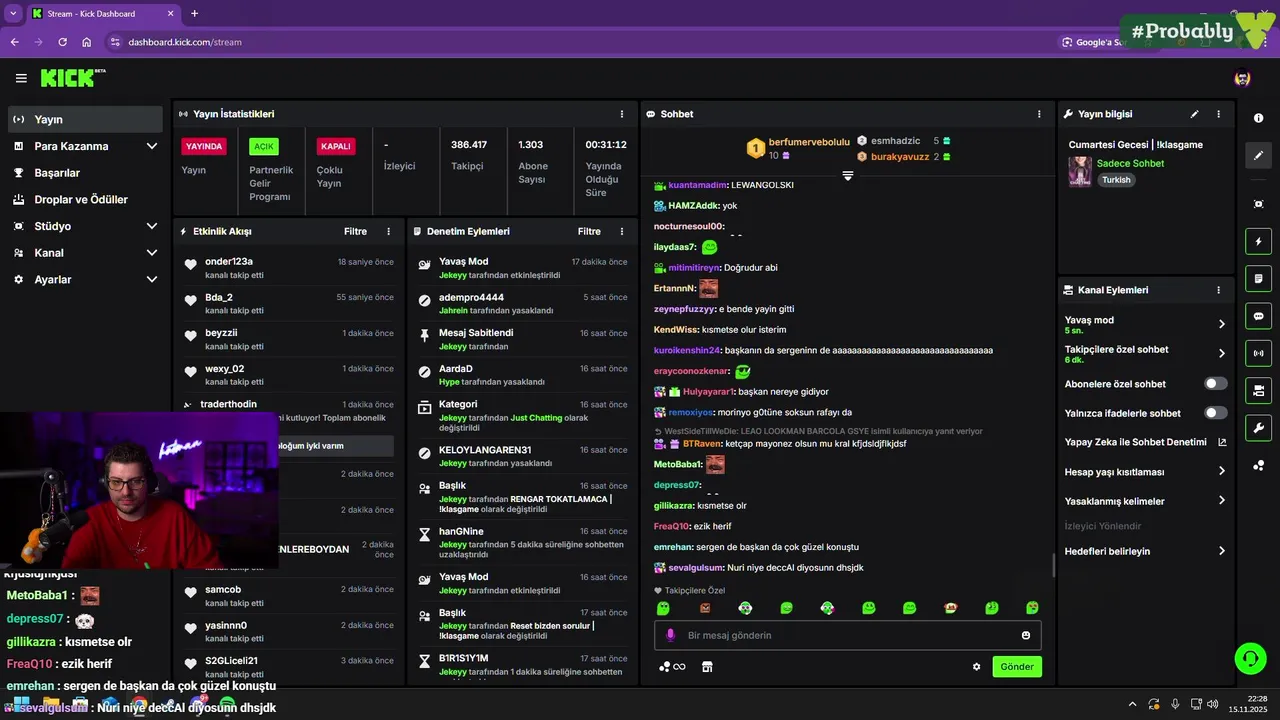Viewport: 1280px width, 720px height.
Task: Toggle the wrench stream info widget icon
Action: click(x=1258, y=427)
